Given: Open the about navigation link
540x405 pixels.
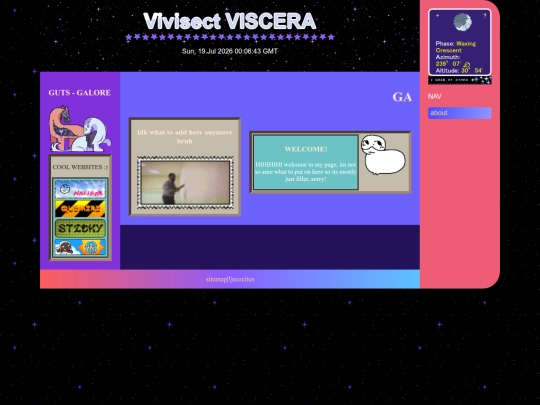Looking at the screenshot, I should click(459, 113).
